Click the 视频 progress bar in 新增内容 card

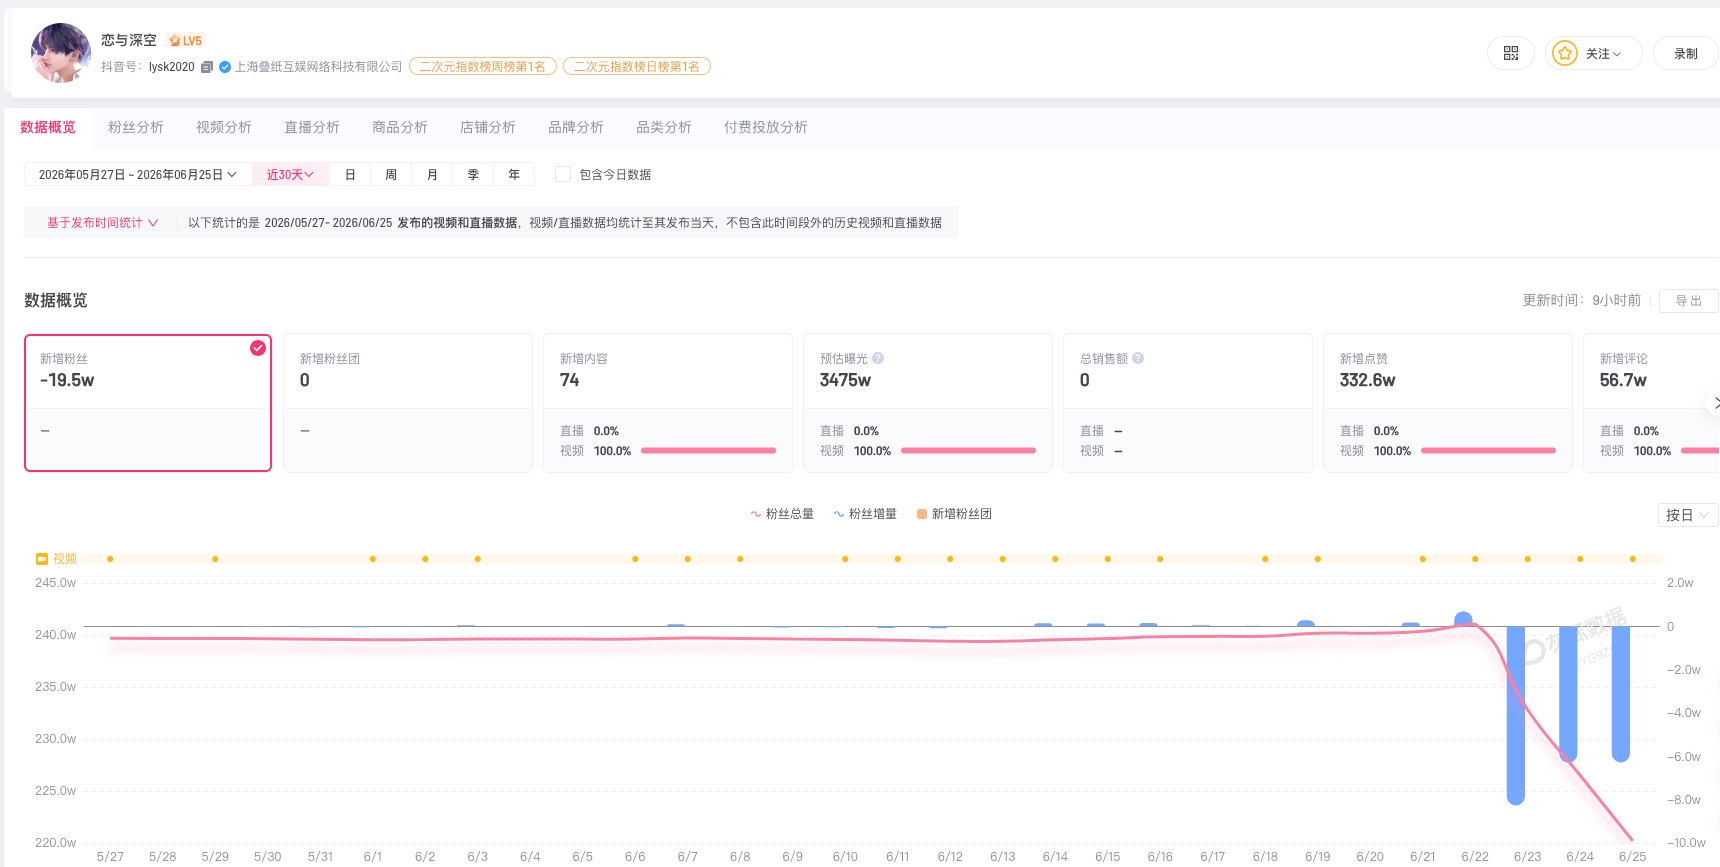pos(708,451)
